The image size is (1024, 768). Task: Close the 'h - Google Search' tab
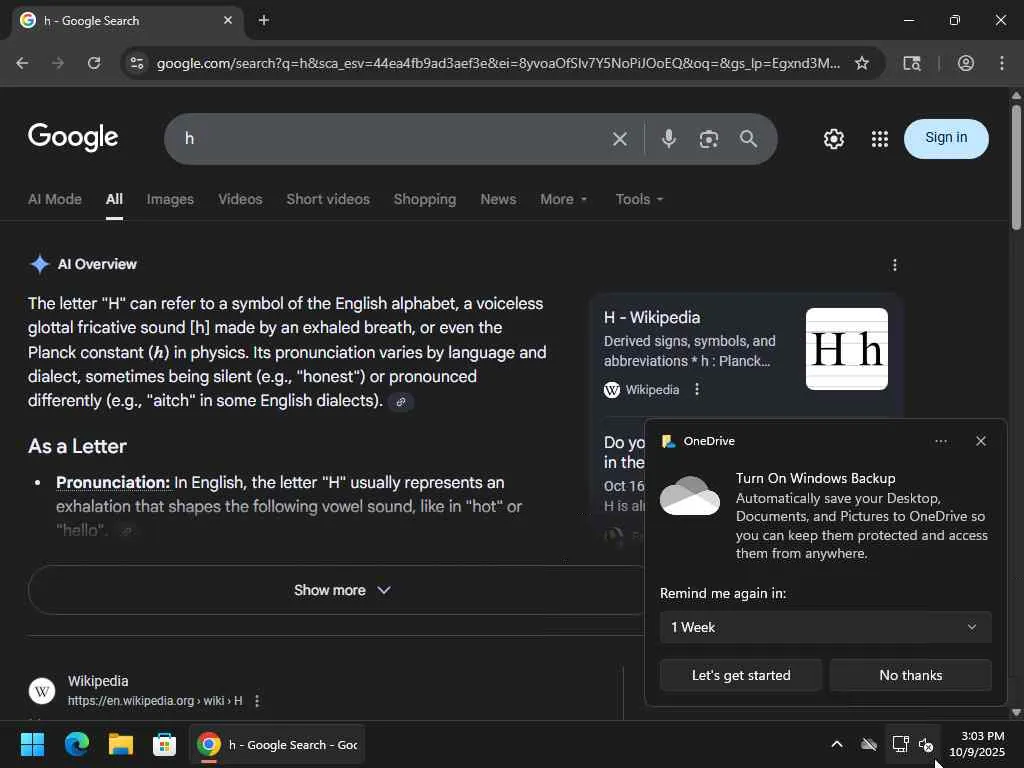pos(228,20)
